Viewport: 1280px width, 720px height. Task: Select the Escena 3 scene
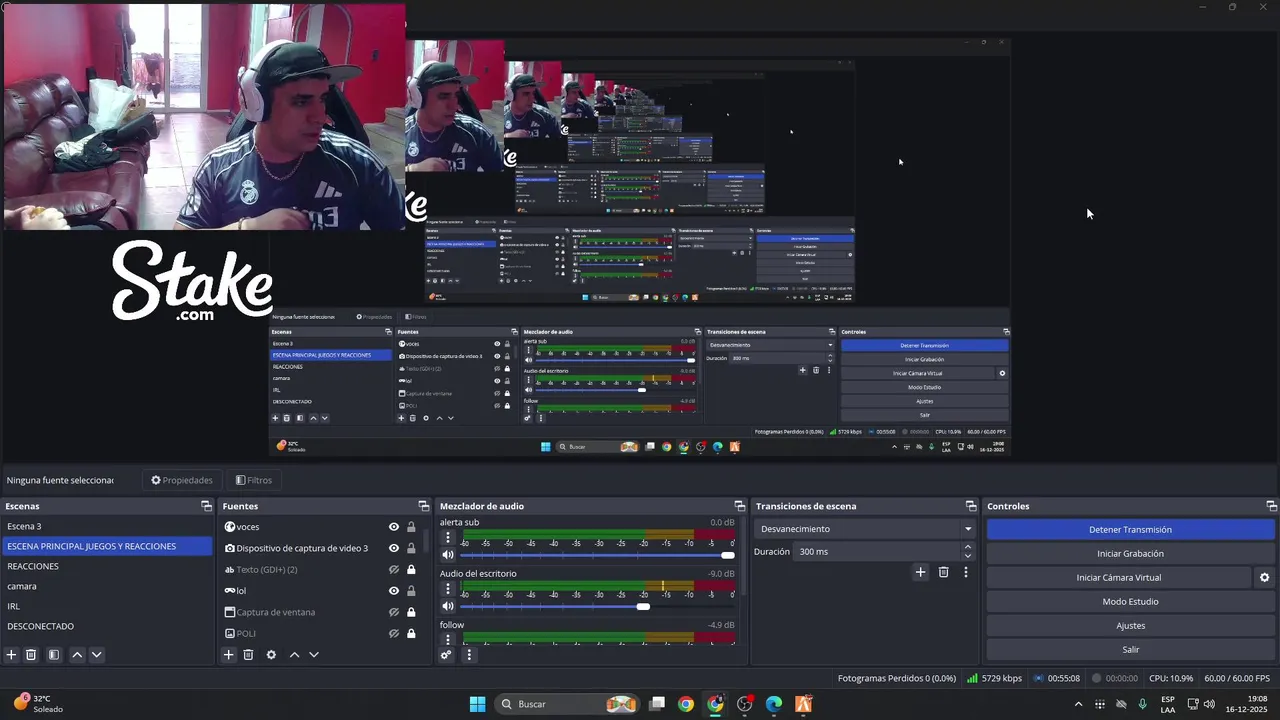107,526
